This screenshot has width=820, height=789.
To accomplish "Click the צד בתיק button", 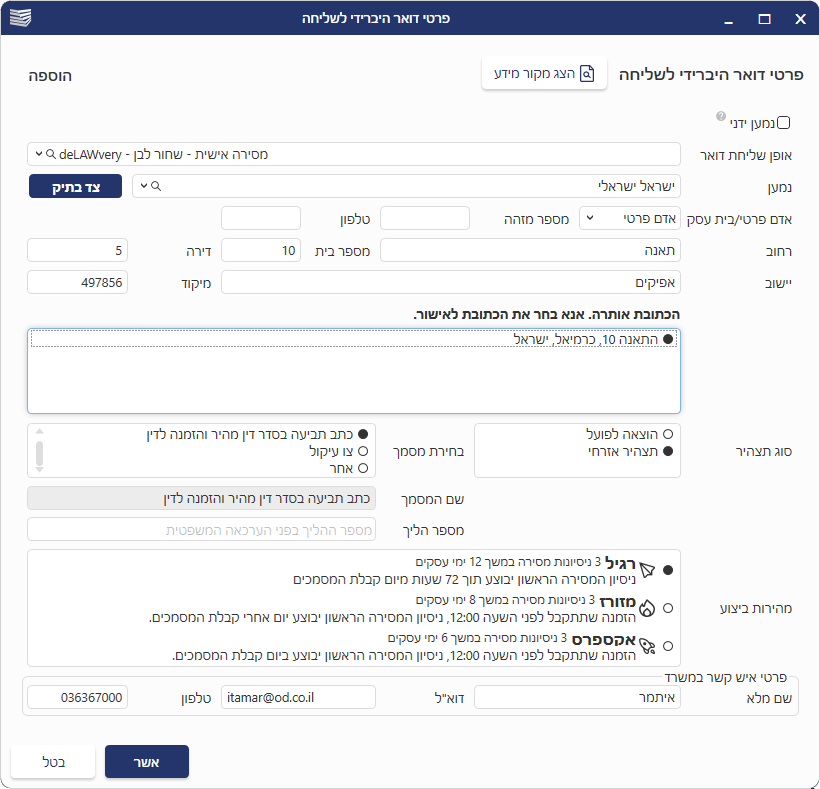I will [75, 187].
